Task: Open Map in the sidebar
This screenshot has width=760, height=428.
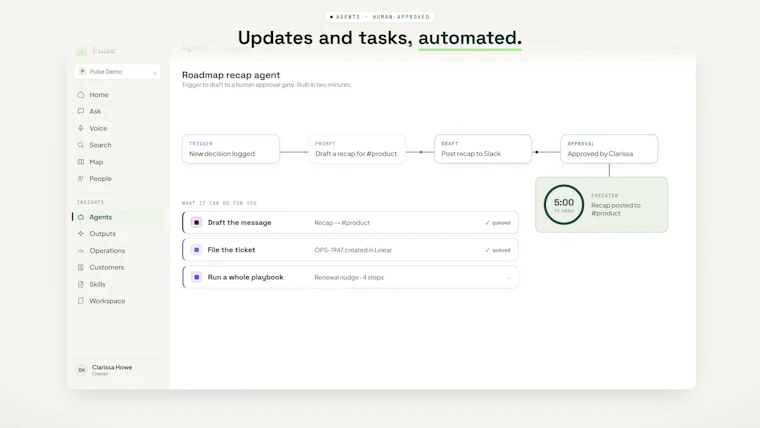Action: coord(117,162)
